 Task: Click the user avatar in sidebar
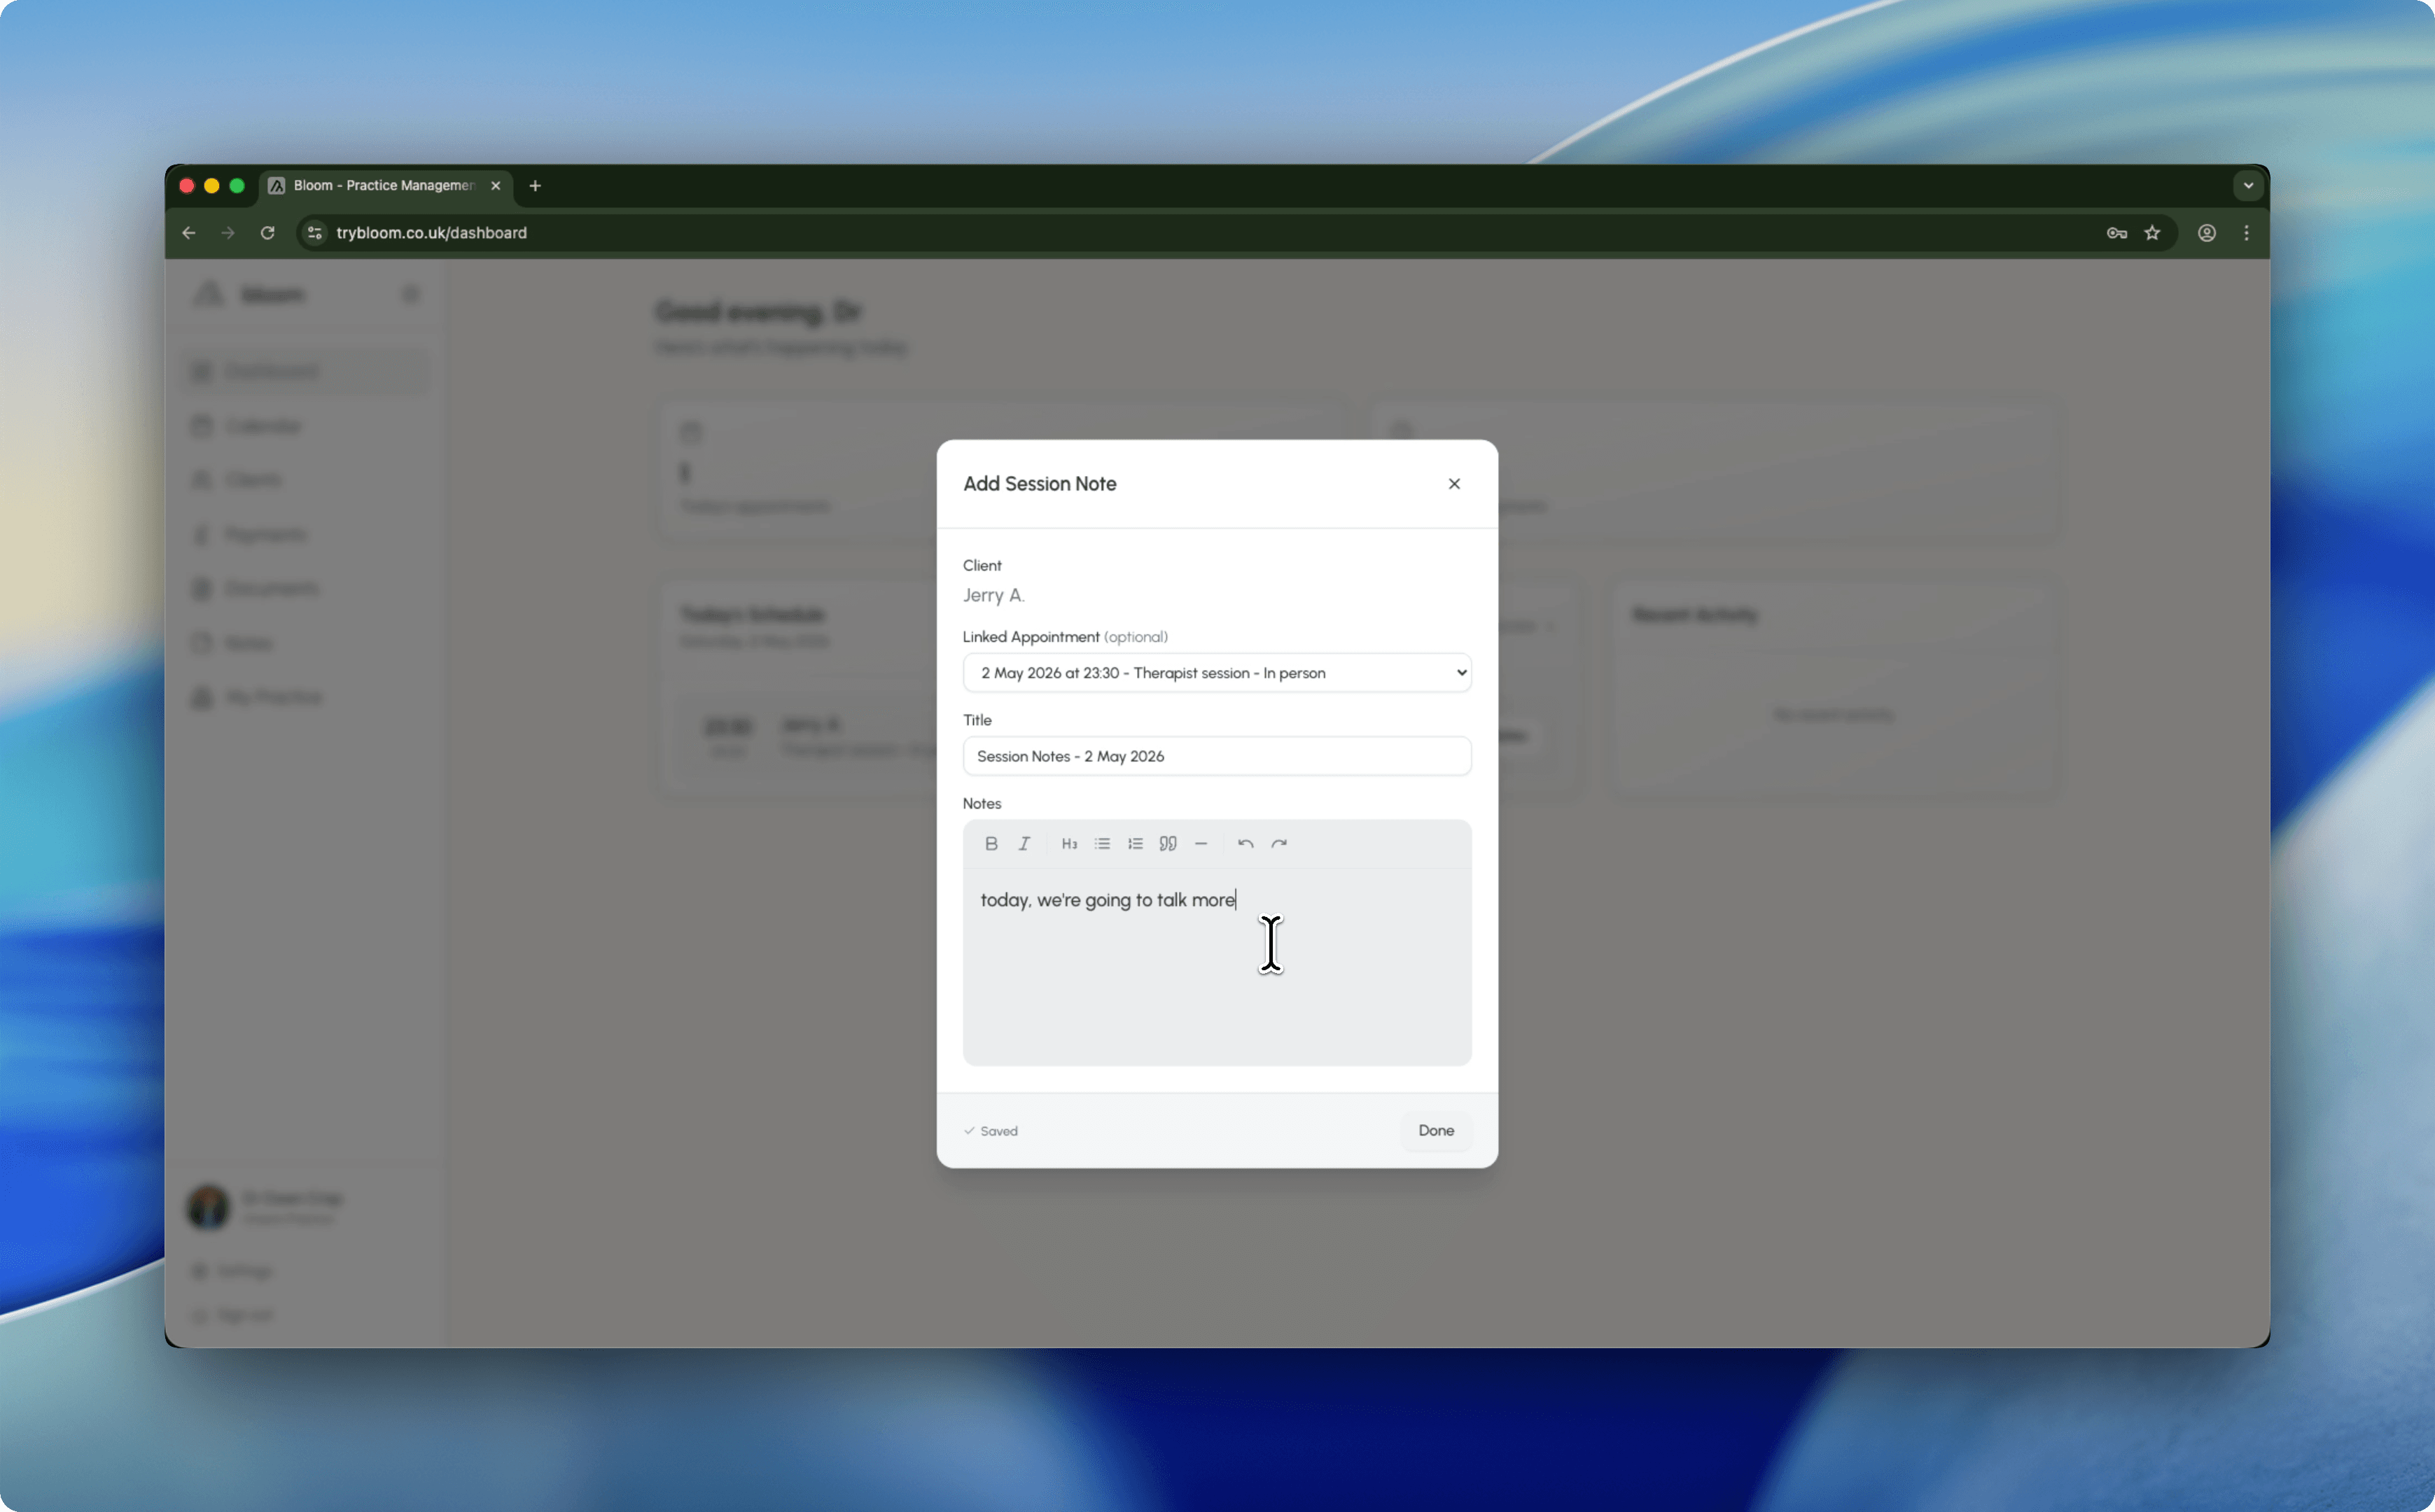[x=208, y=1207]
